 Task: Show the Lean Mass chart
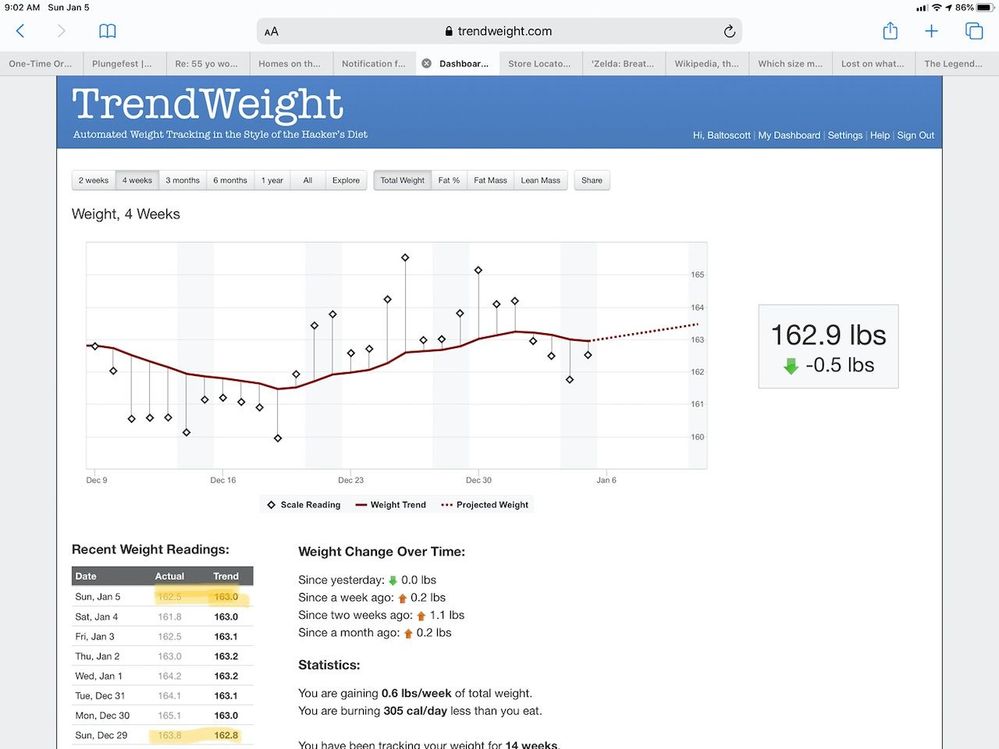(x=540, y=181)
